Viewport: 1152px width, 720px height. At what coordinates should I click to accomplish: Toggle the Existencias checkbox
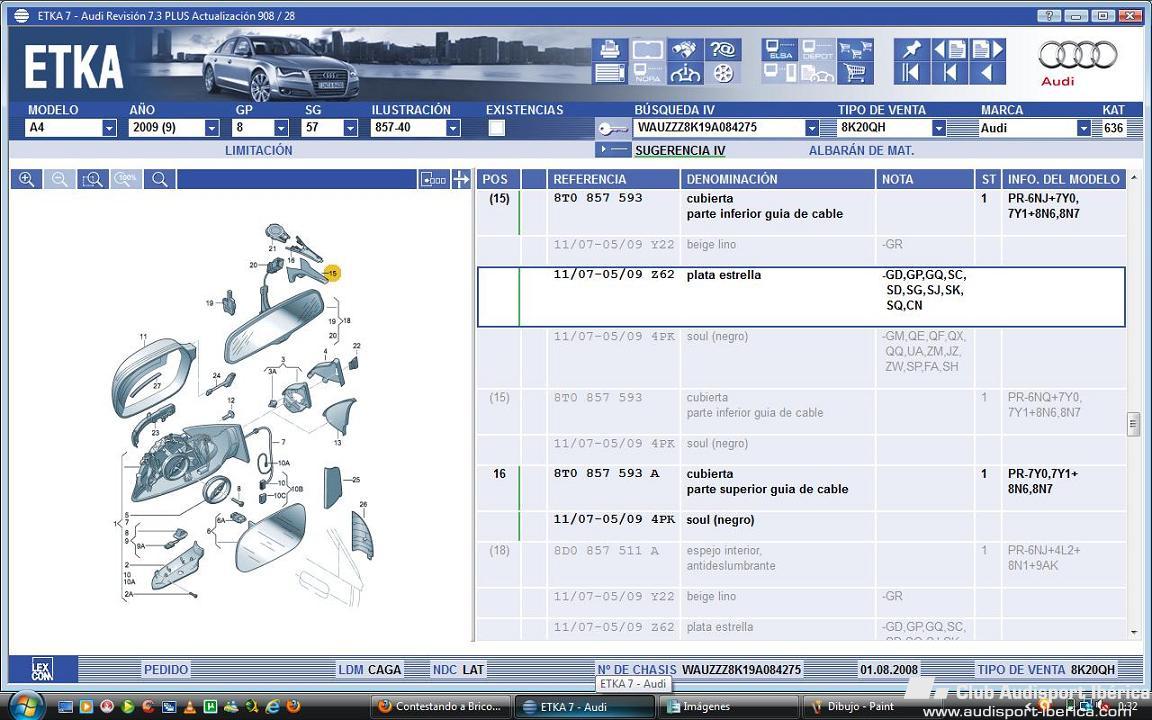click(497, 128)
